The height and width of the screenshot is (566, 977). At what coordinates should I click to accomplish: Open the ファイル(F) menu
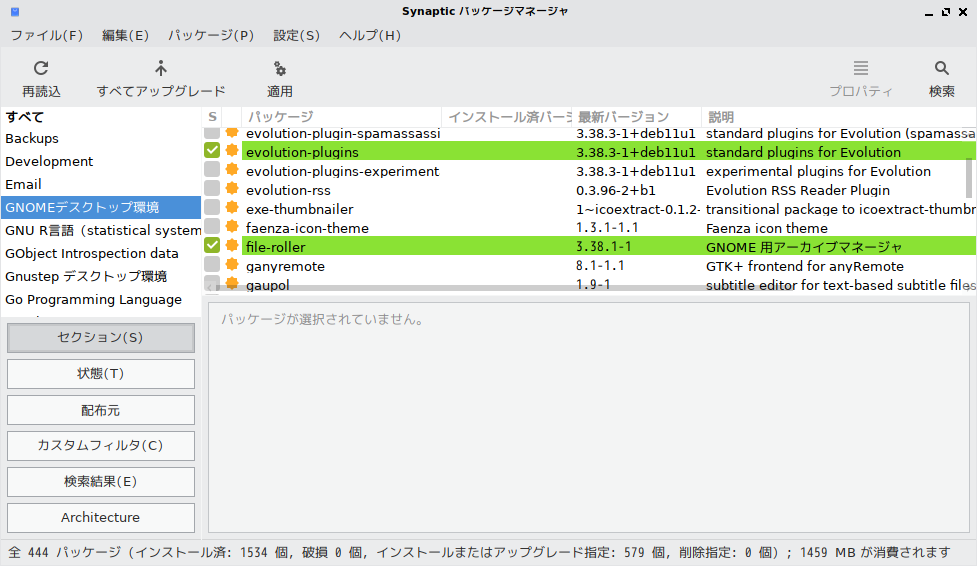click(x=47, y=36)
